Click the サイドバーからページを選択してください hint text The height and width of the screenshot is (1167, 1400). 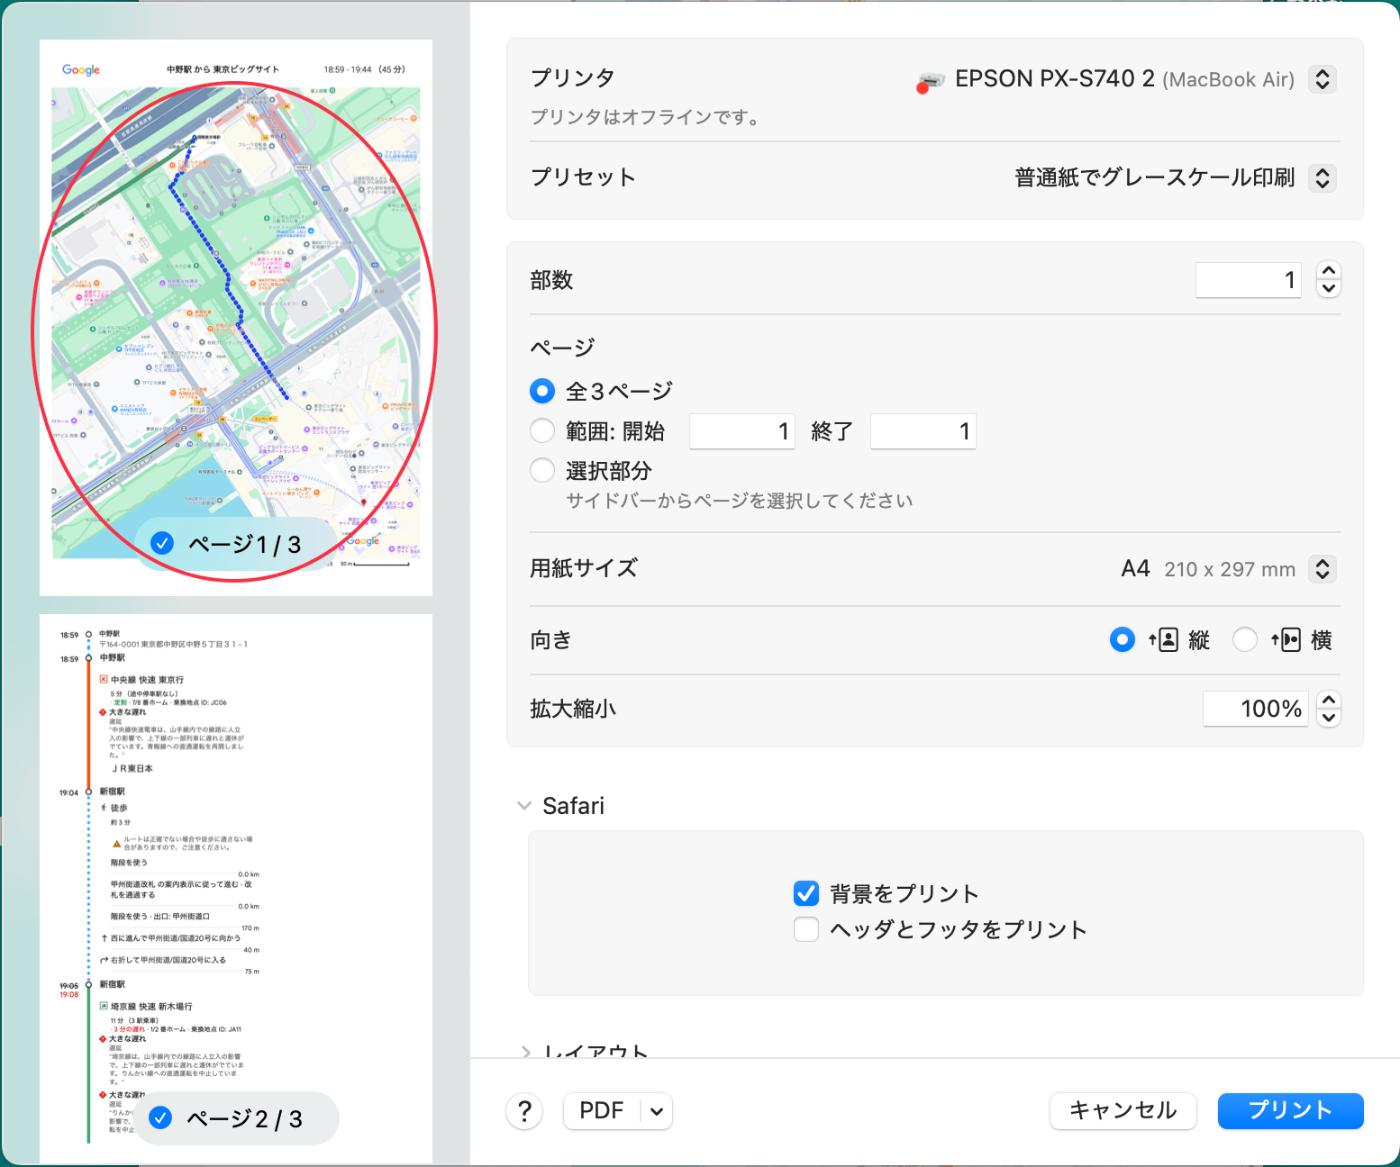point(739,500)
